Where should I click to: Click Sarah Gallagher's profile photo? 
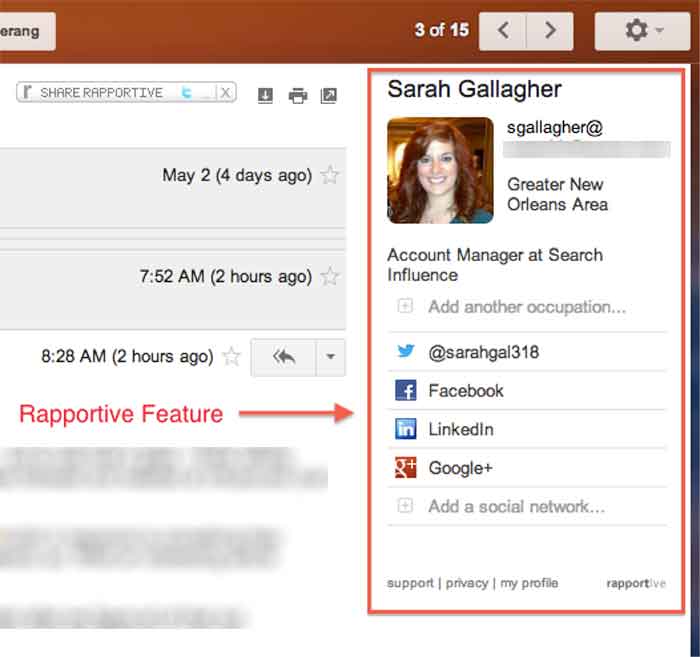click(440, 170)
